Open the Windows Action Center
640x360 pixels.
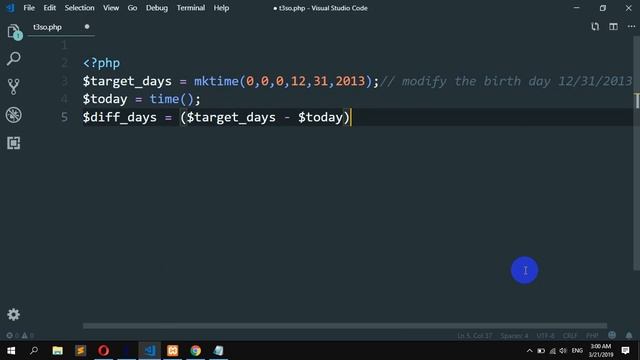click(x=625, y=351)
